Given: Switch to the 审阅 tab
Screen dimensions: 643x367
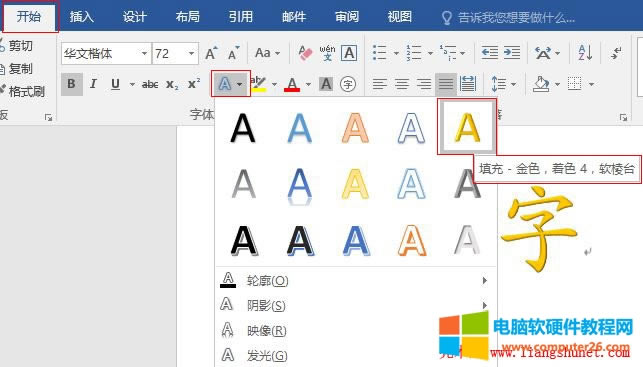Looking at the screenshot, I should [347, 17].
